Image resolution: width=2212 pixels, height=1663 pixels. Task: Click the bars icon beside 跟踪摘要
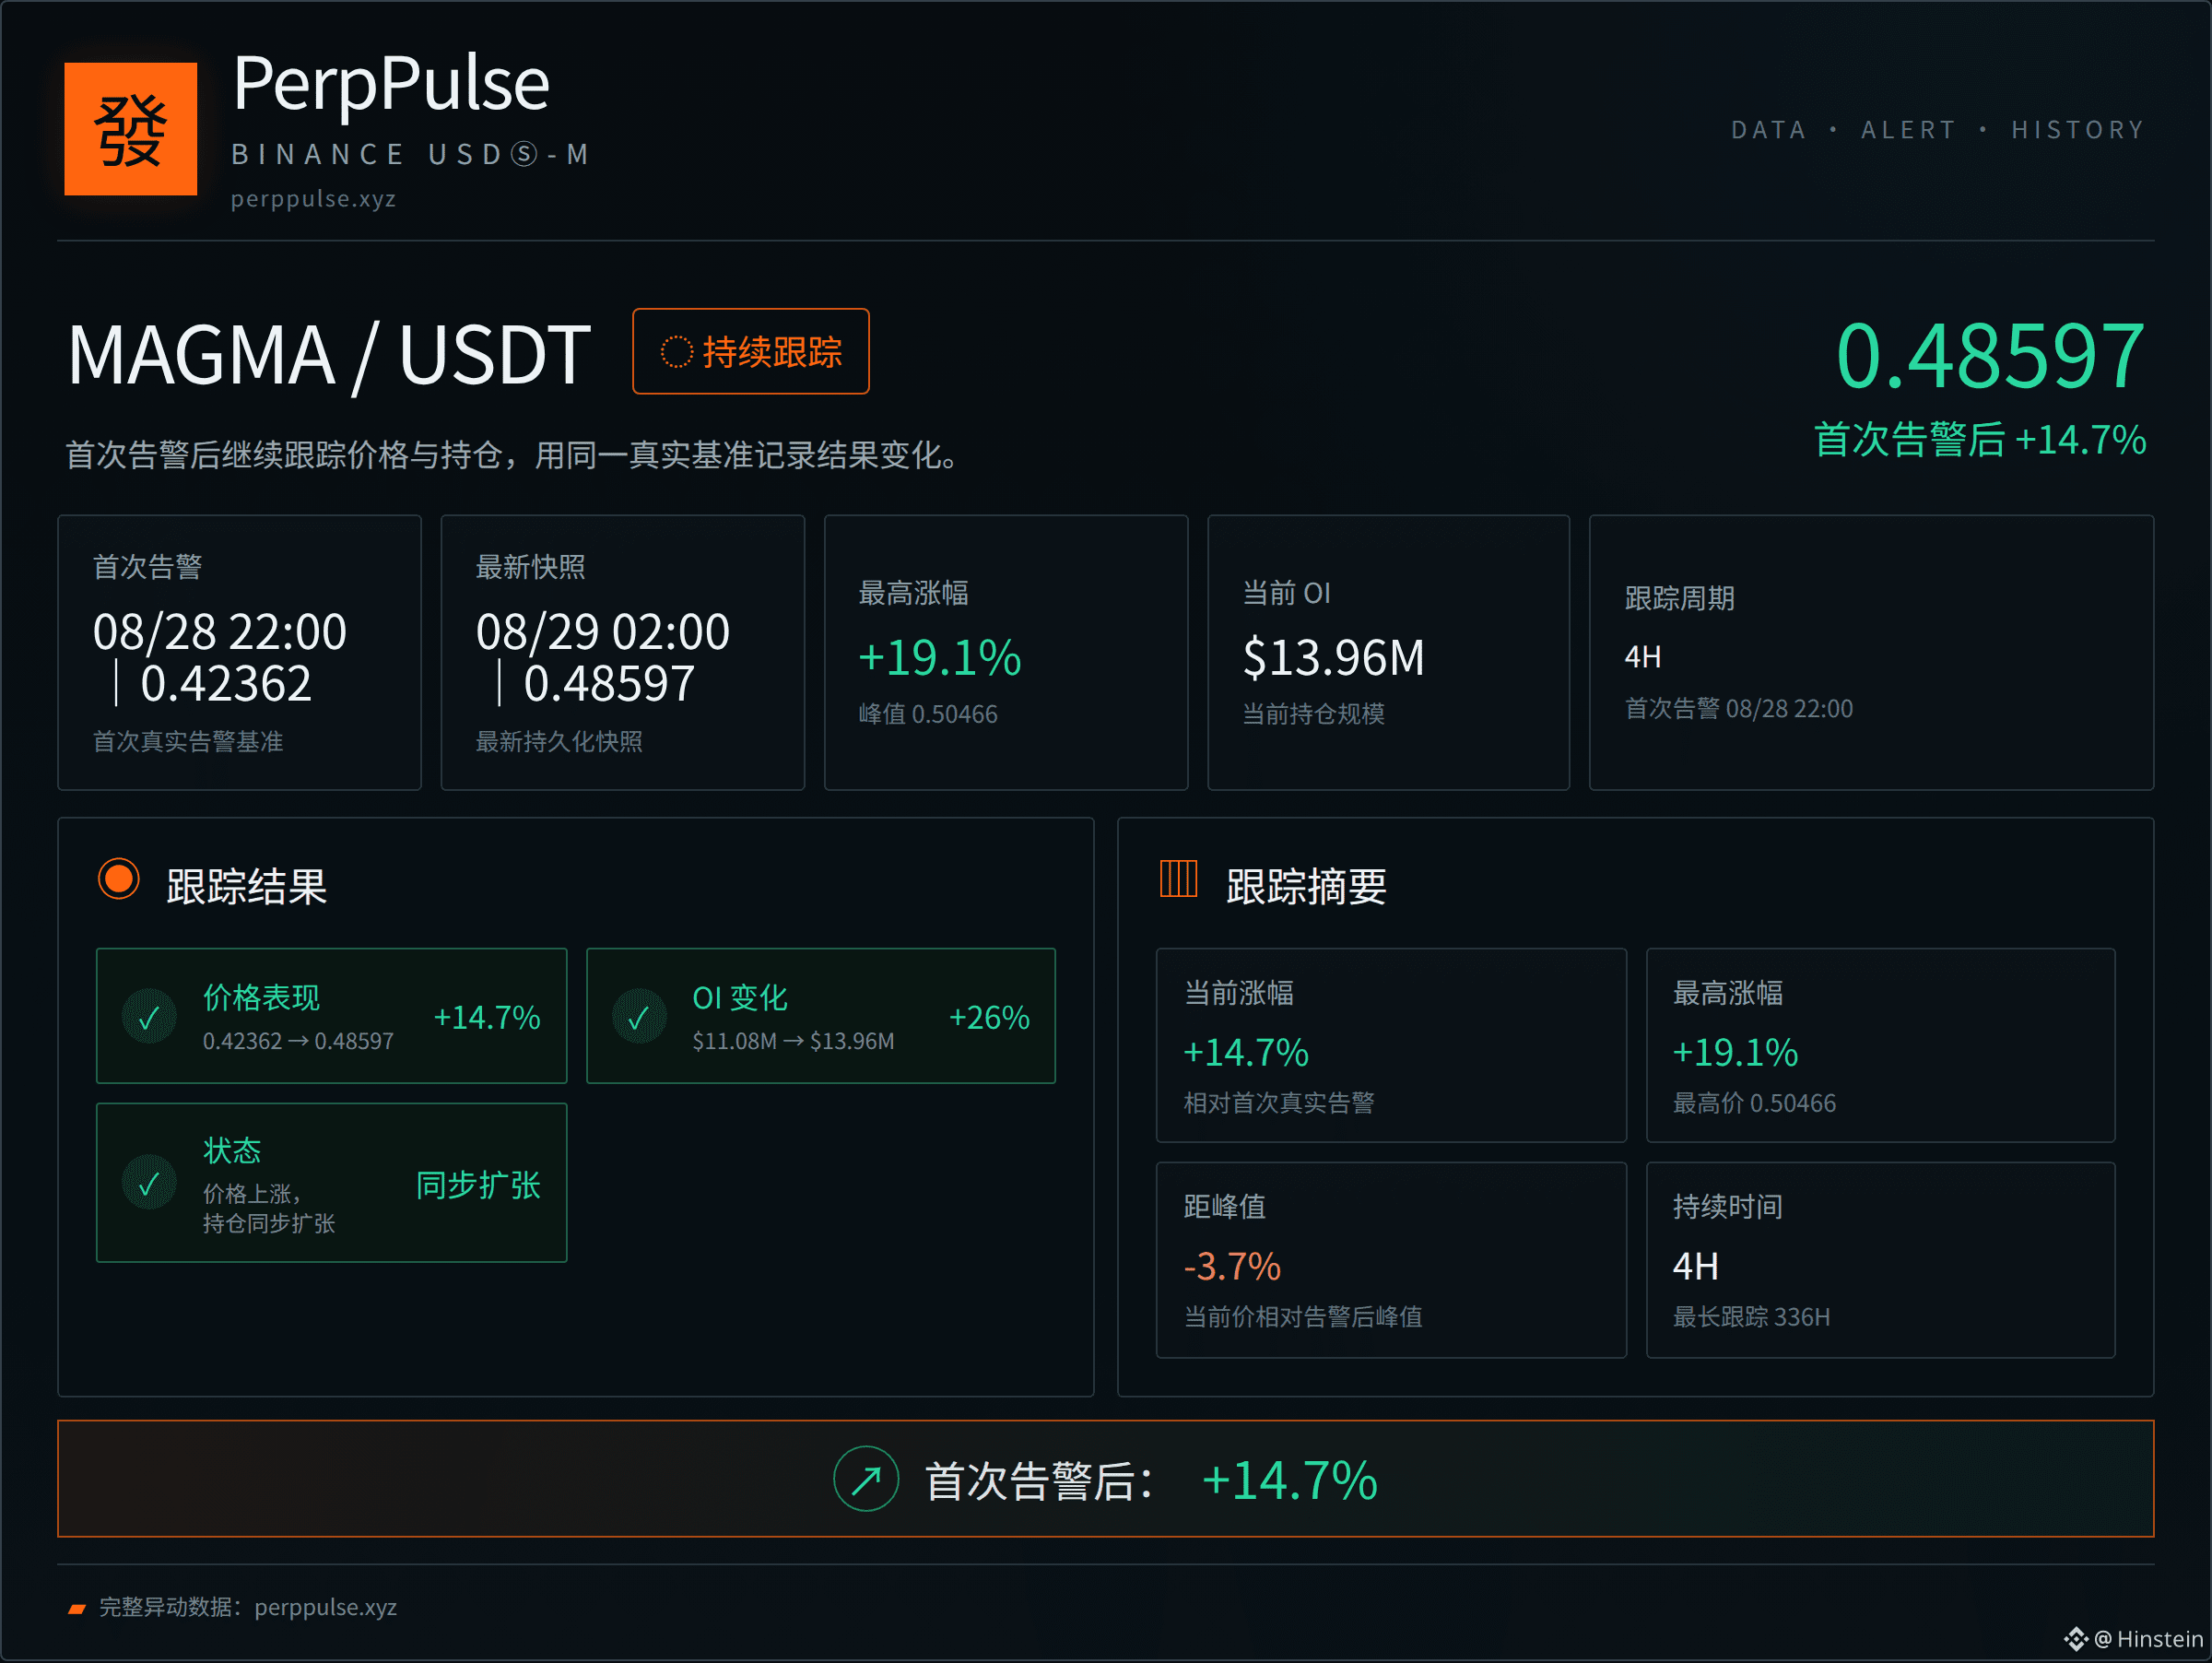(x=1178, y=879)
